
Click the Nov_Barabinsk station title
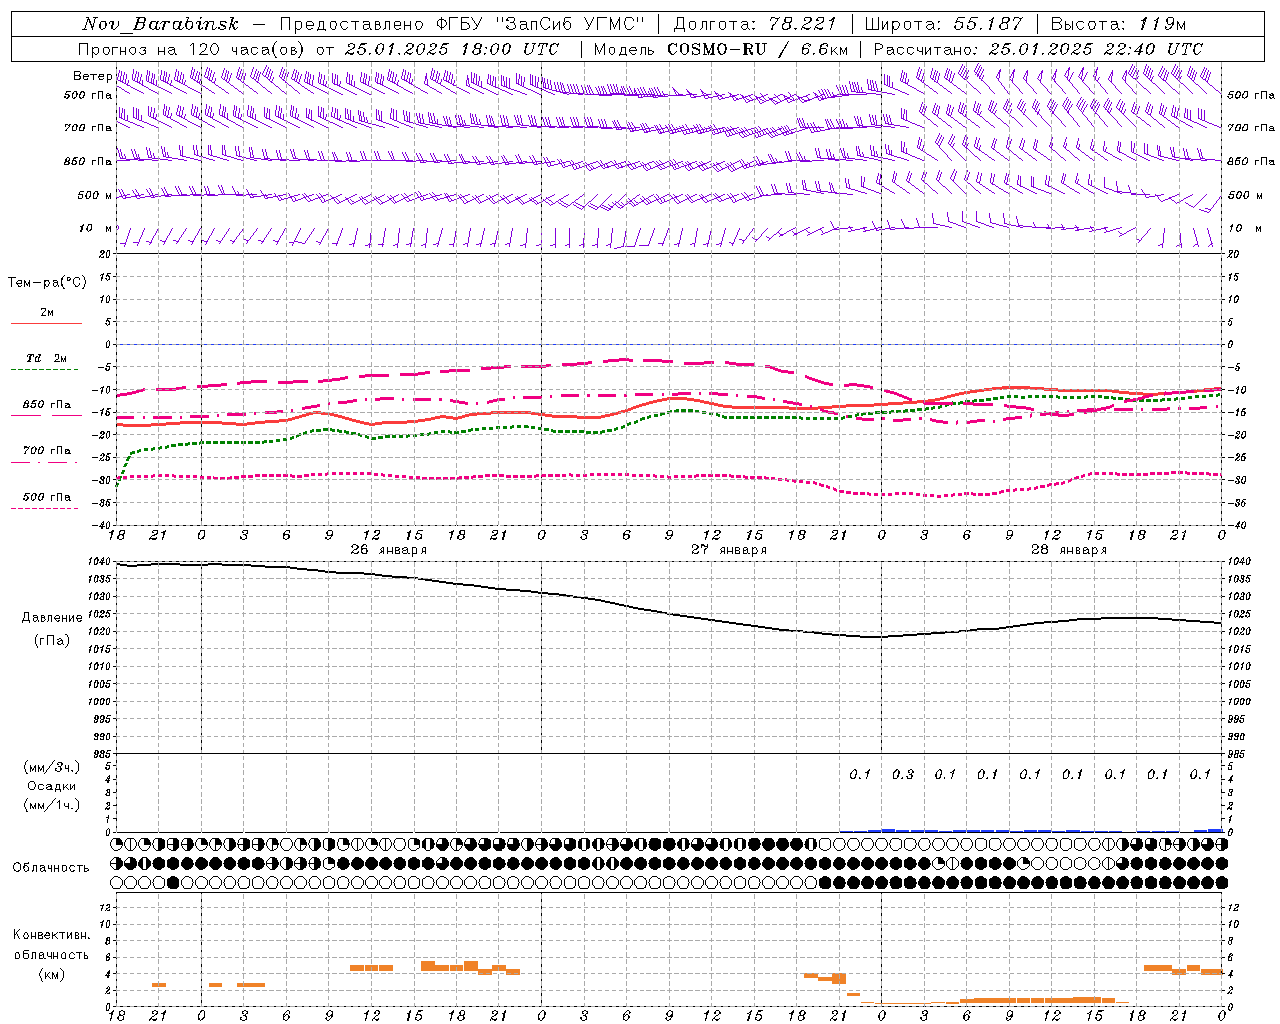coord(160,24)
